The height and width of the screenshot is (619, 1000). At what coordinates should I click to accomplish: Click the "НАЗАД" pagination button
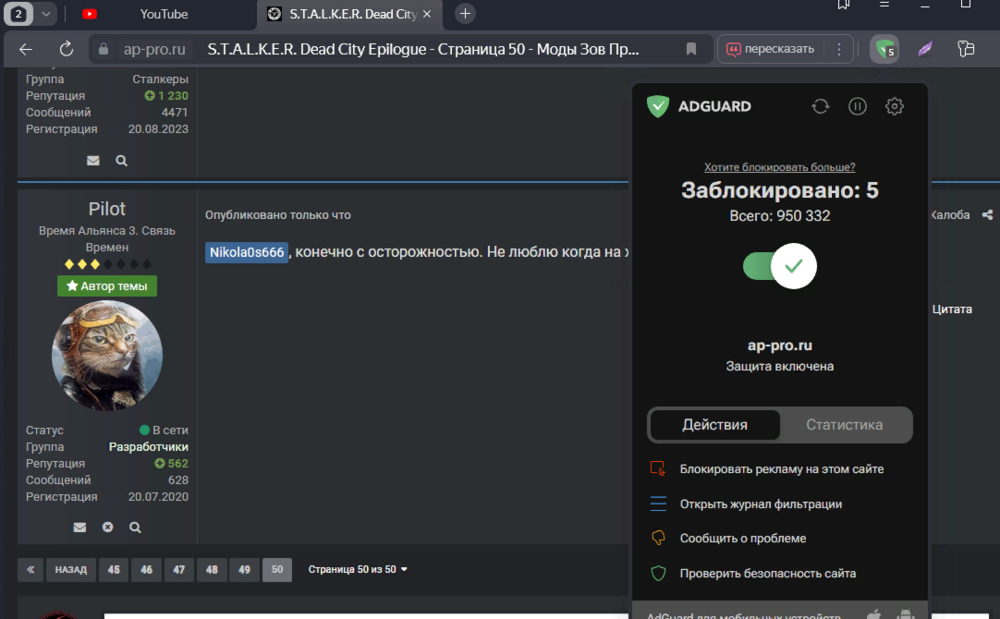tap(71, 569)
